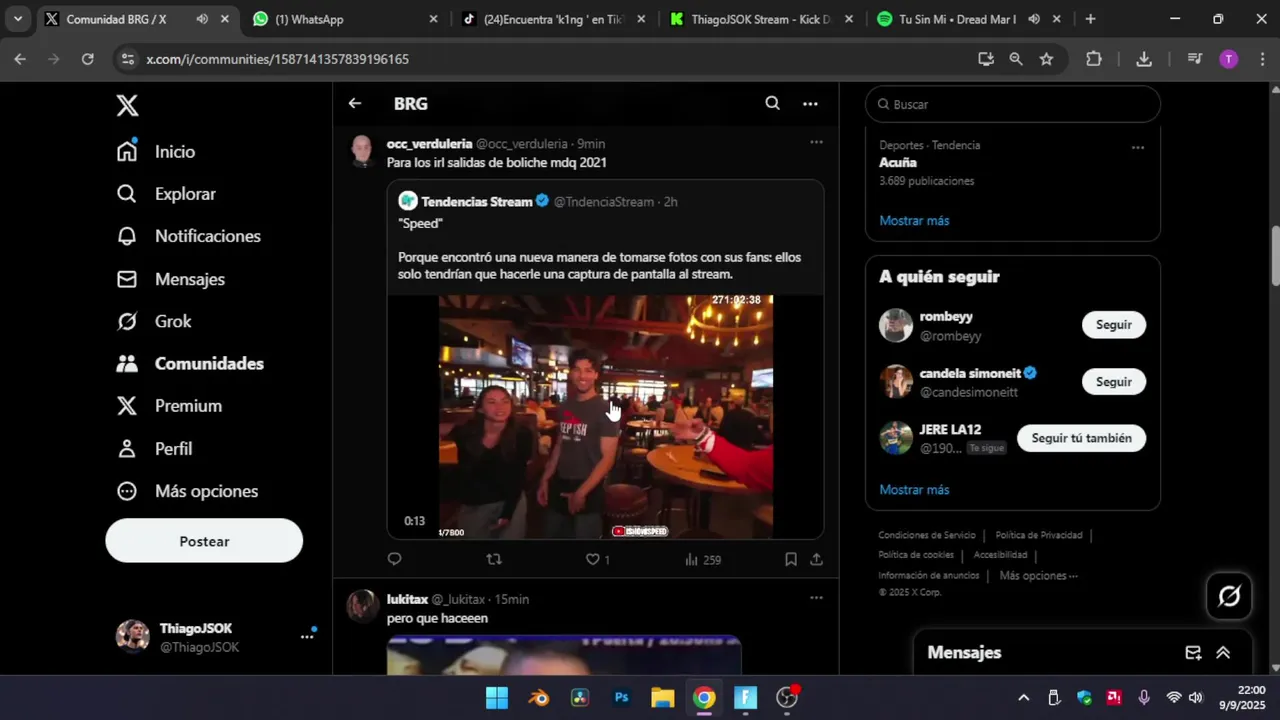This screenshot has width=1280, height=720.
Task: Open the tab search dropdown
Action: point(17,19)
